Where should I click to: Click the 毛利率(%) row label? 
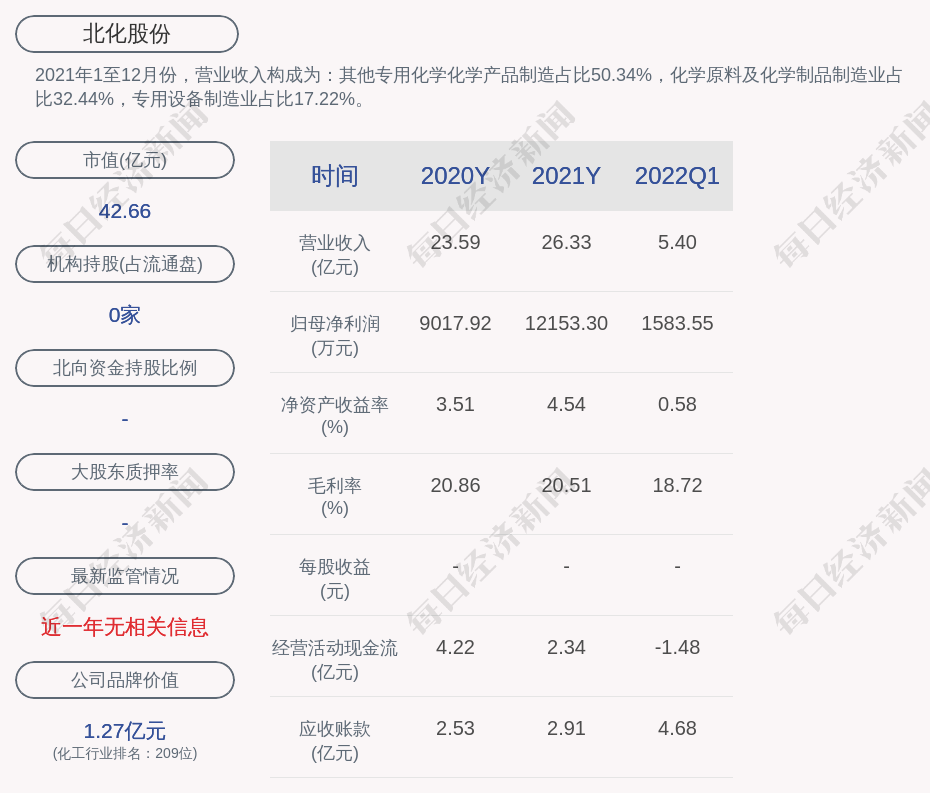(335, 497)
